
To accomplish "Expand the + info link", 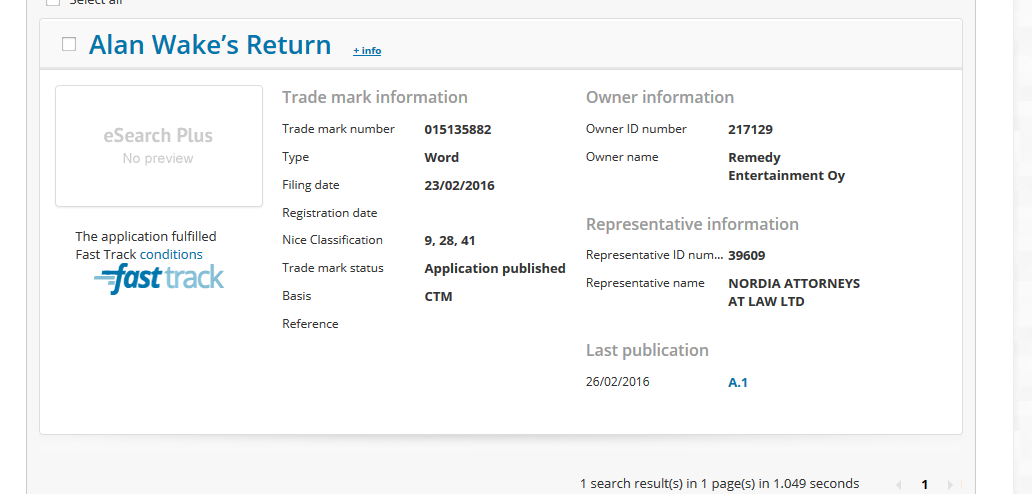I will pyautogui.click(x=367, y=51).
